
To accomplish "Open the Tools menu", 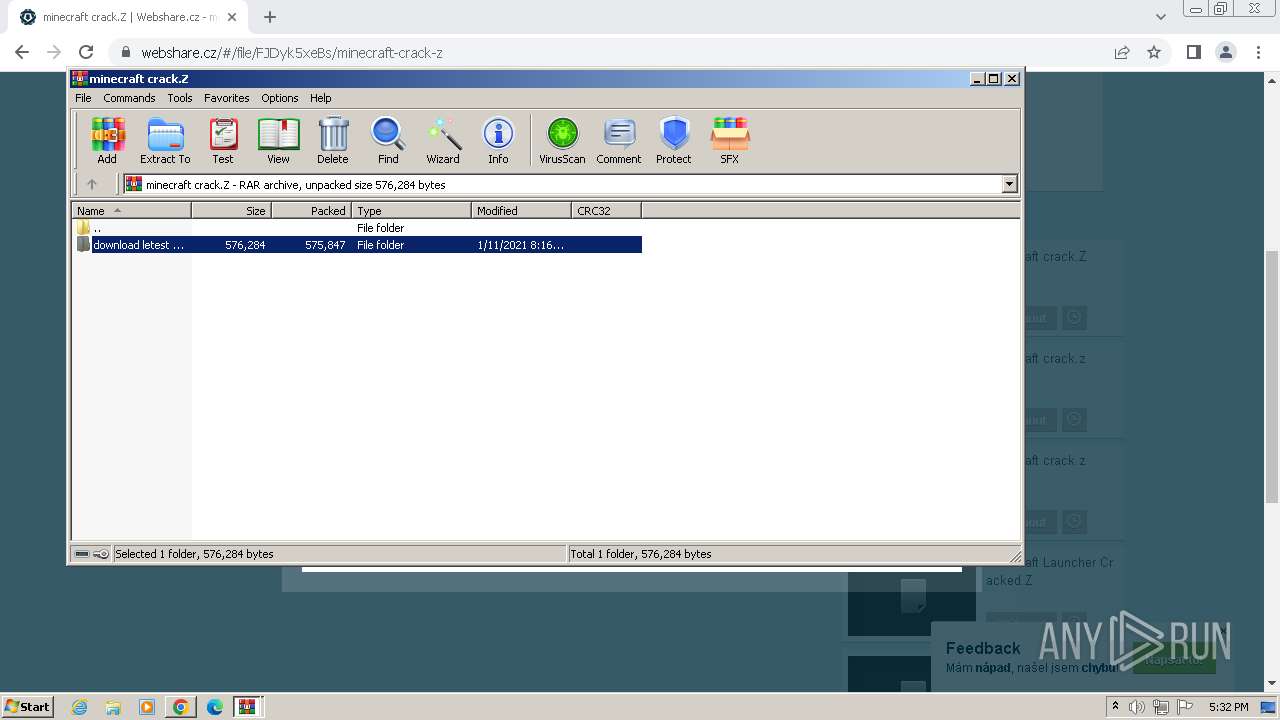I will tap(180, 98).
